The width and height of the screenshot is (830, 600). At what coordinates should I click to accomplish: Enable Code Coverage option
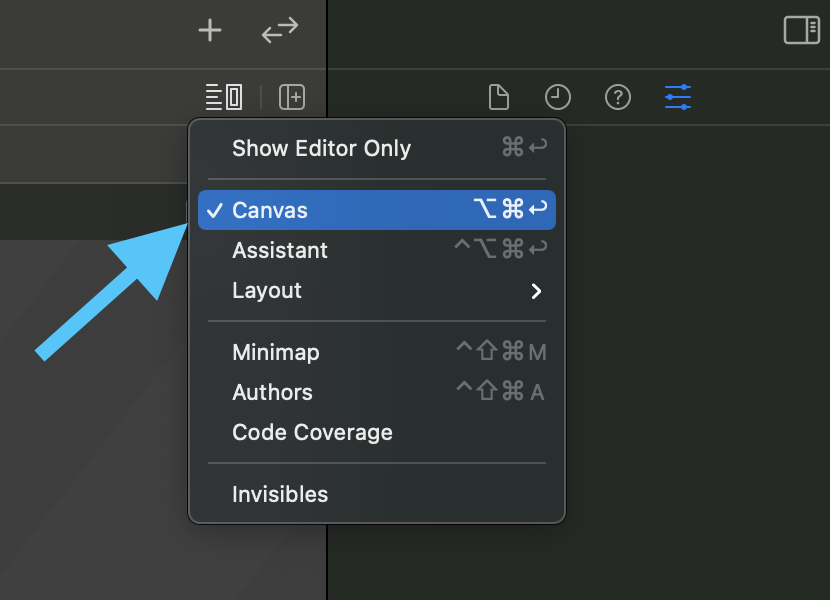[377, 432]
